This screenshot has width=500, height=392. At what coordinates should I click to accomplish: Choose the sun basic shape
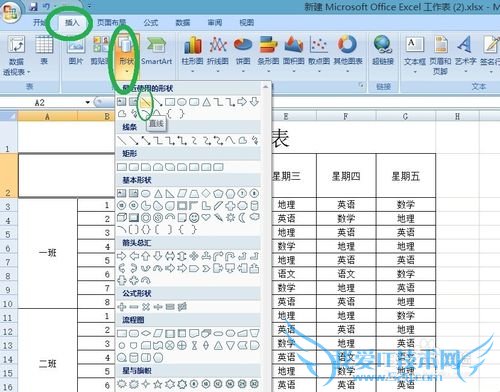coord(230,218)
